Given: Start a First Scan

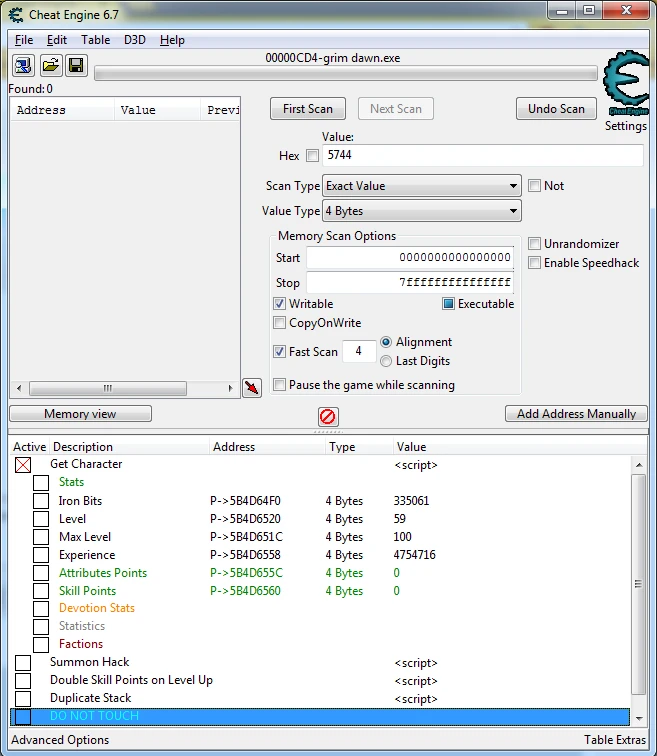Looking at the screenshot, I should coord(308,109).
